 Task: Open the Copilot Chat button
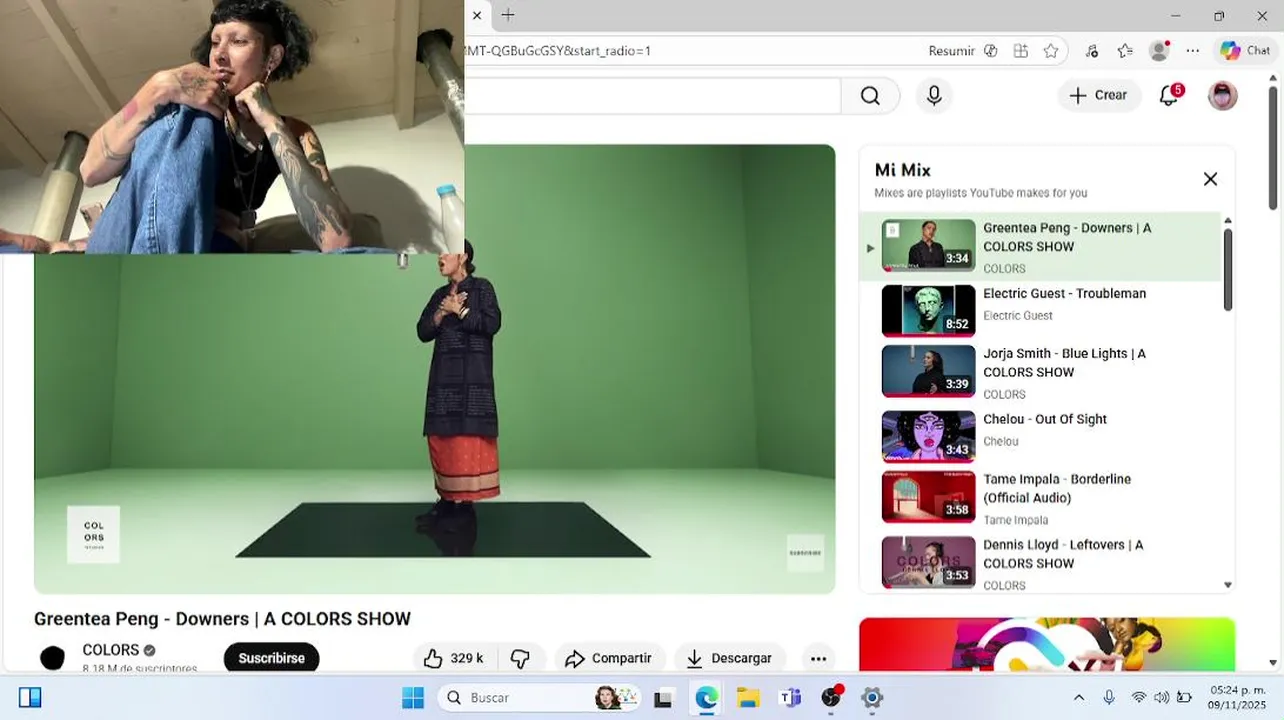[1245, 51]
